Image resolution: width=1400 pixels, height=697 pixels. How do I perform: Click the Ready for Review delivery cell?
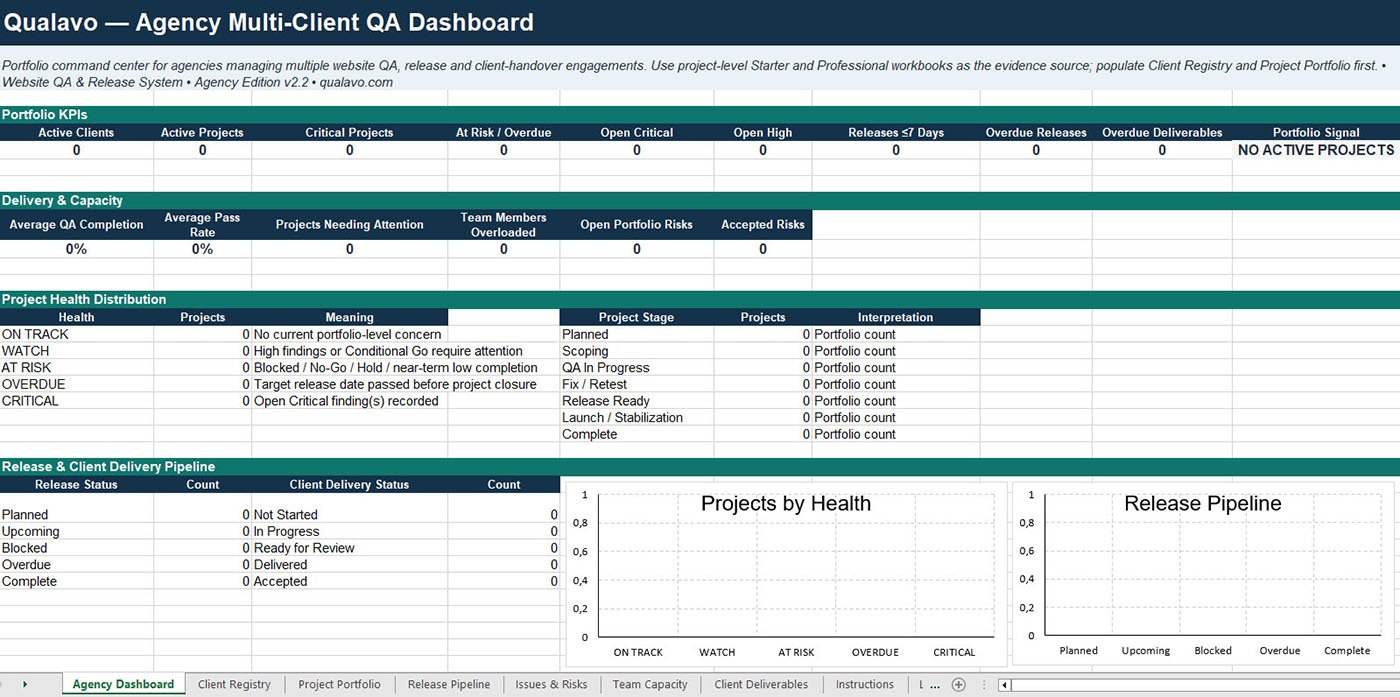pos(349,548)
